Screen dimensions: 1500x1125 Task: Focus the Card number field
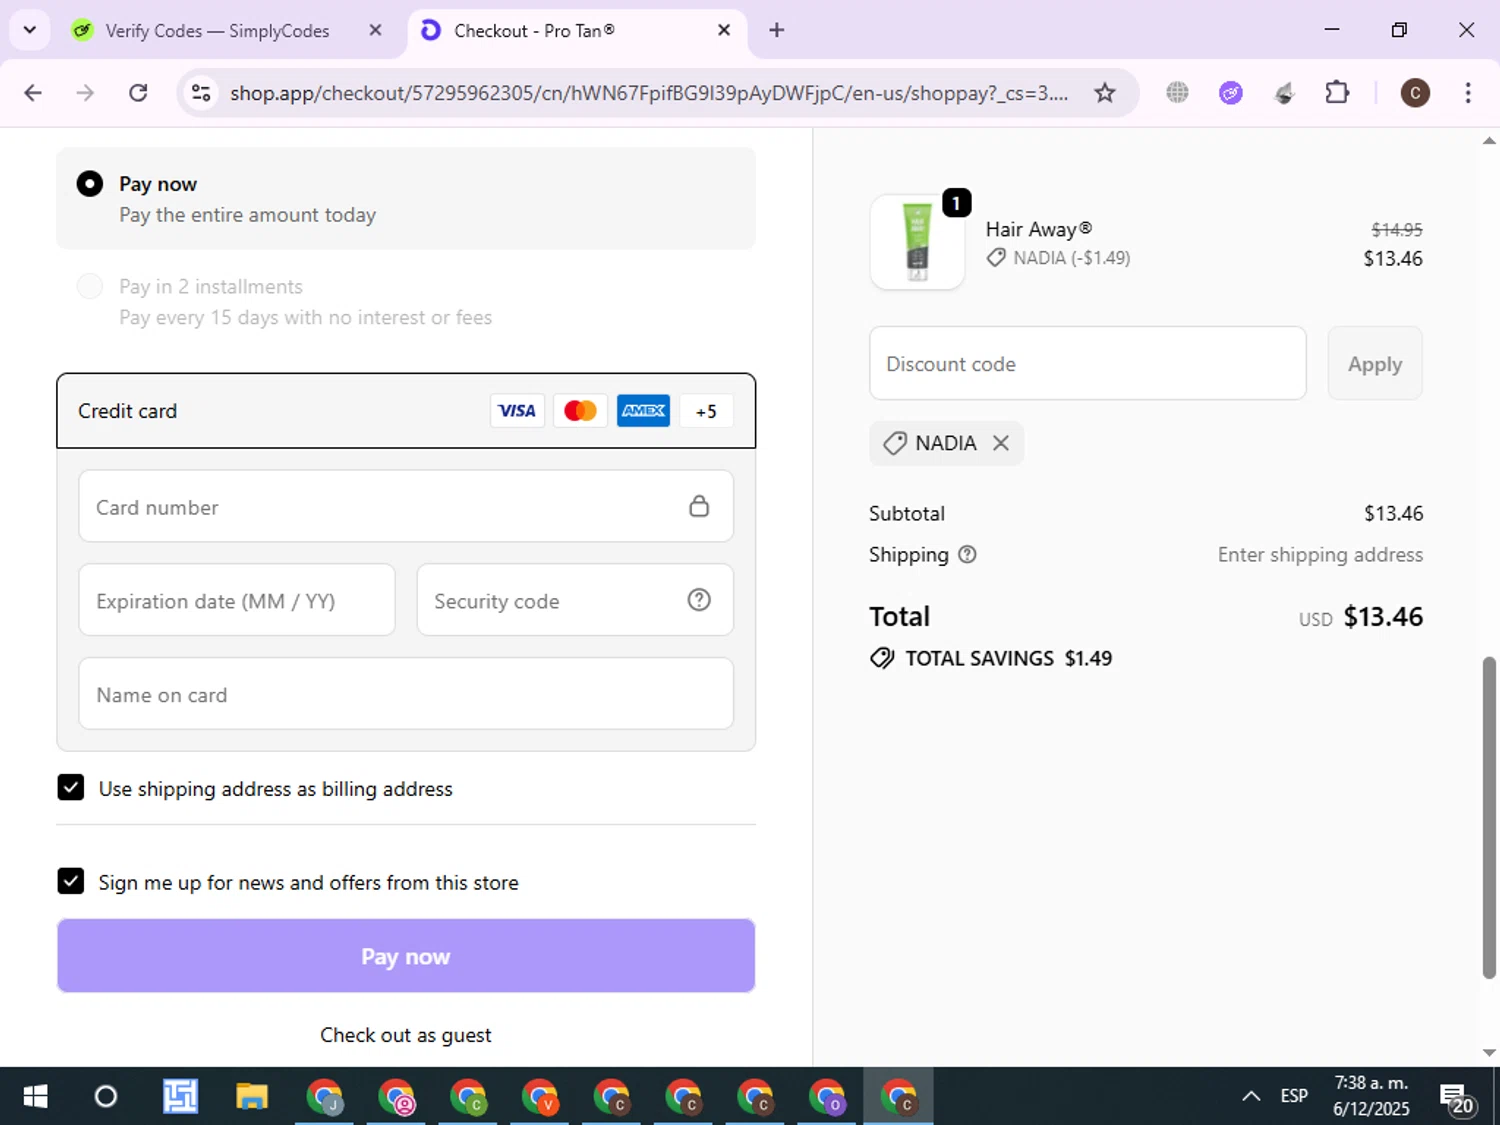pyautogui.click(x=406, y=507)
